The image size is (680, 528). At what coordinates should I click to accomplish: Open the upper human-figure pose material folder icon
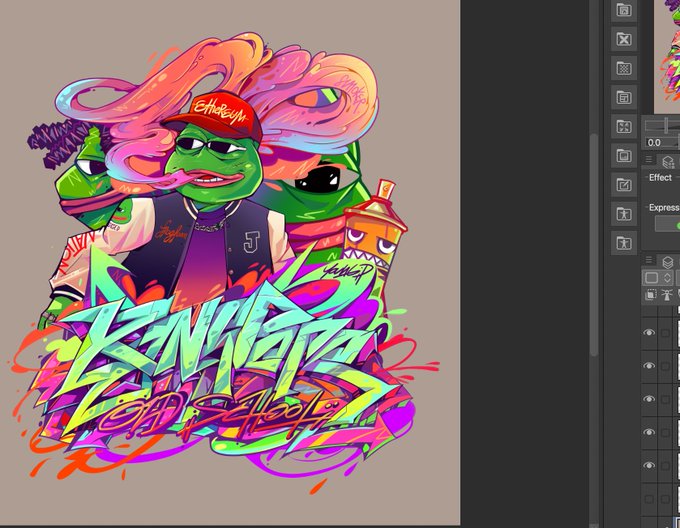coord(624,214)
